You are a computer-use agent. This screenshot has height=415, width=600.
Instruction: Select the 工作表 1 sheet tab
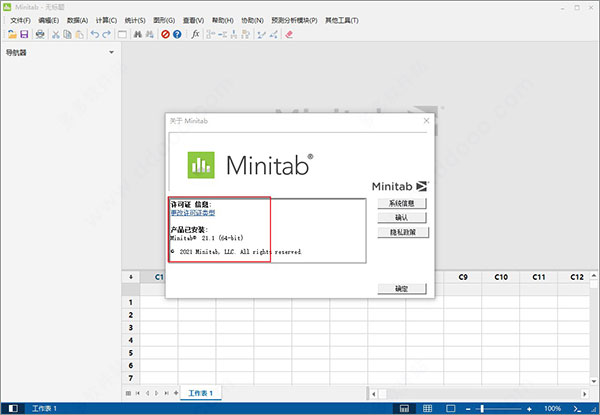click(x=203, y=393)
